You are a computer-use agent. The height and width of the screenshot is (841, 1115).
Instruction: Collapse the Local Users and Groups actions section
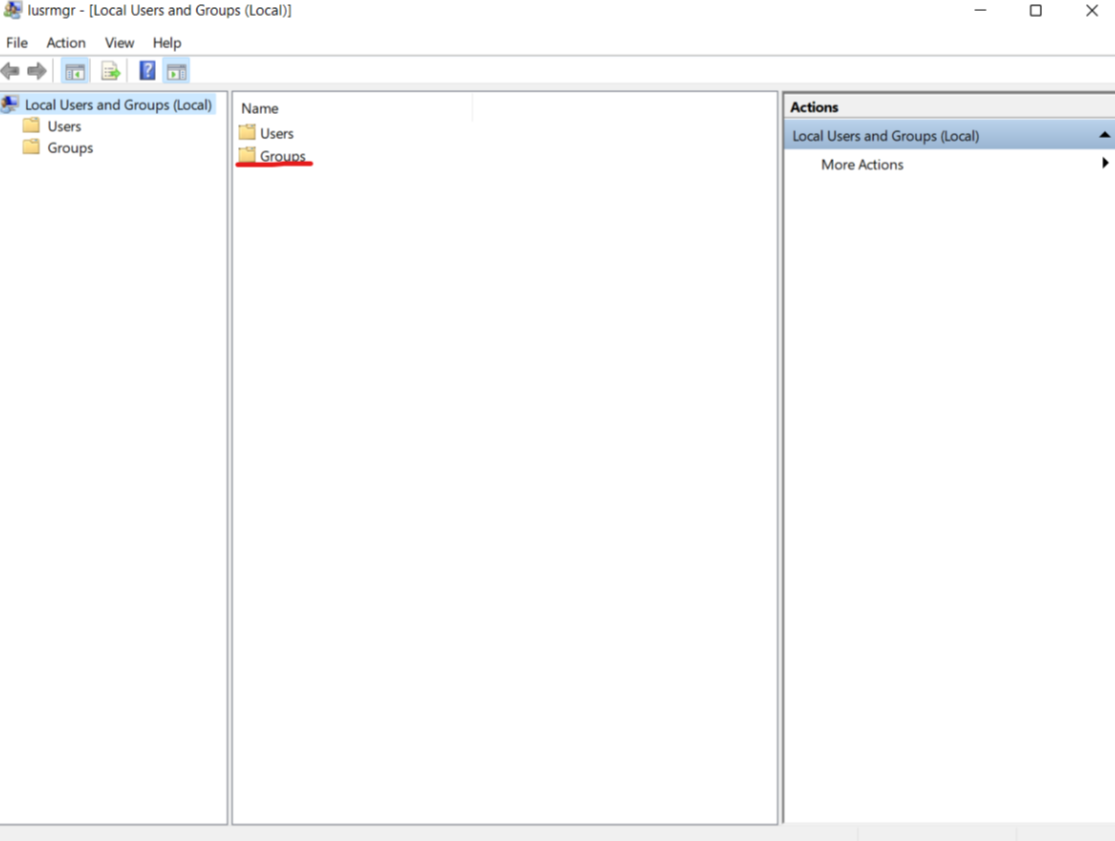click(1105, 135)
